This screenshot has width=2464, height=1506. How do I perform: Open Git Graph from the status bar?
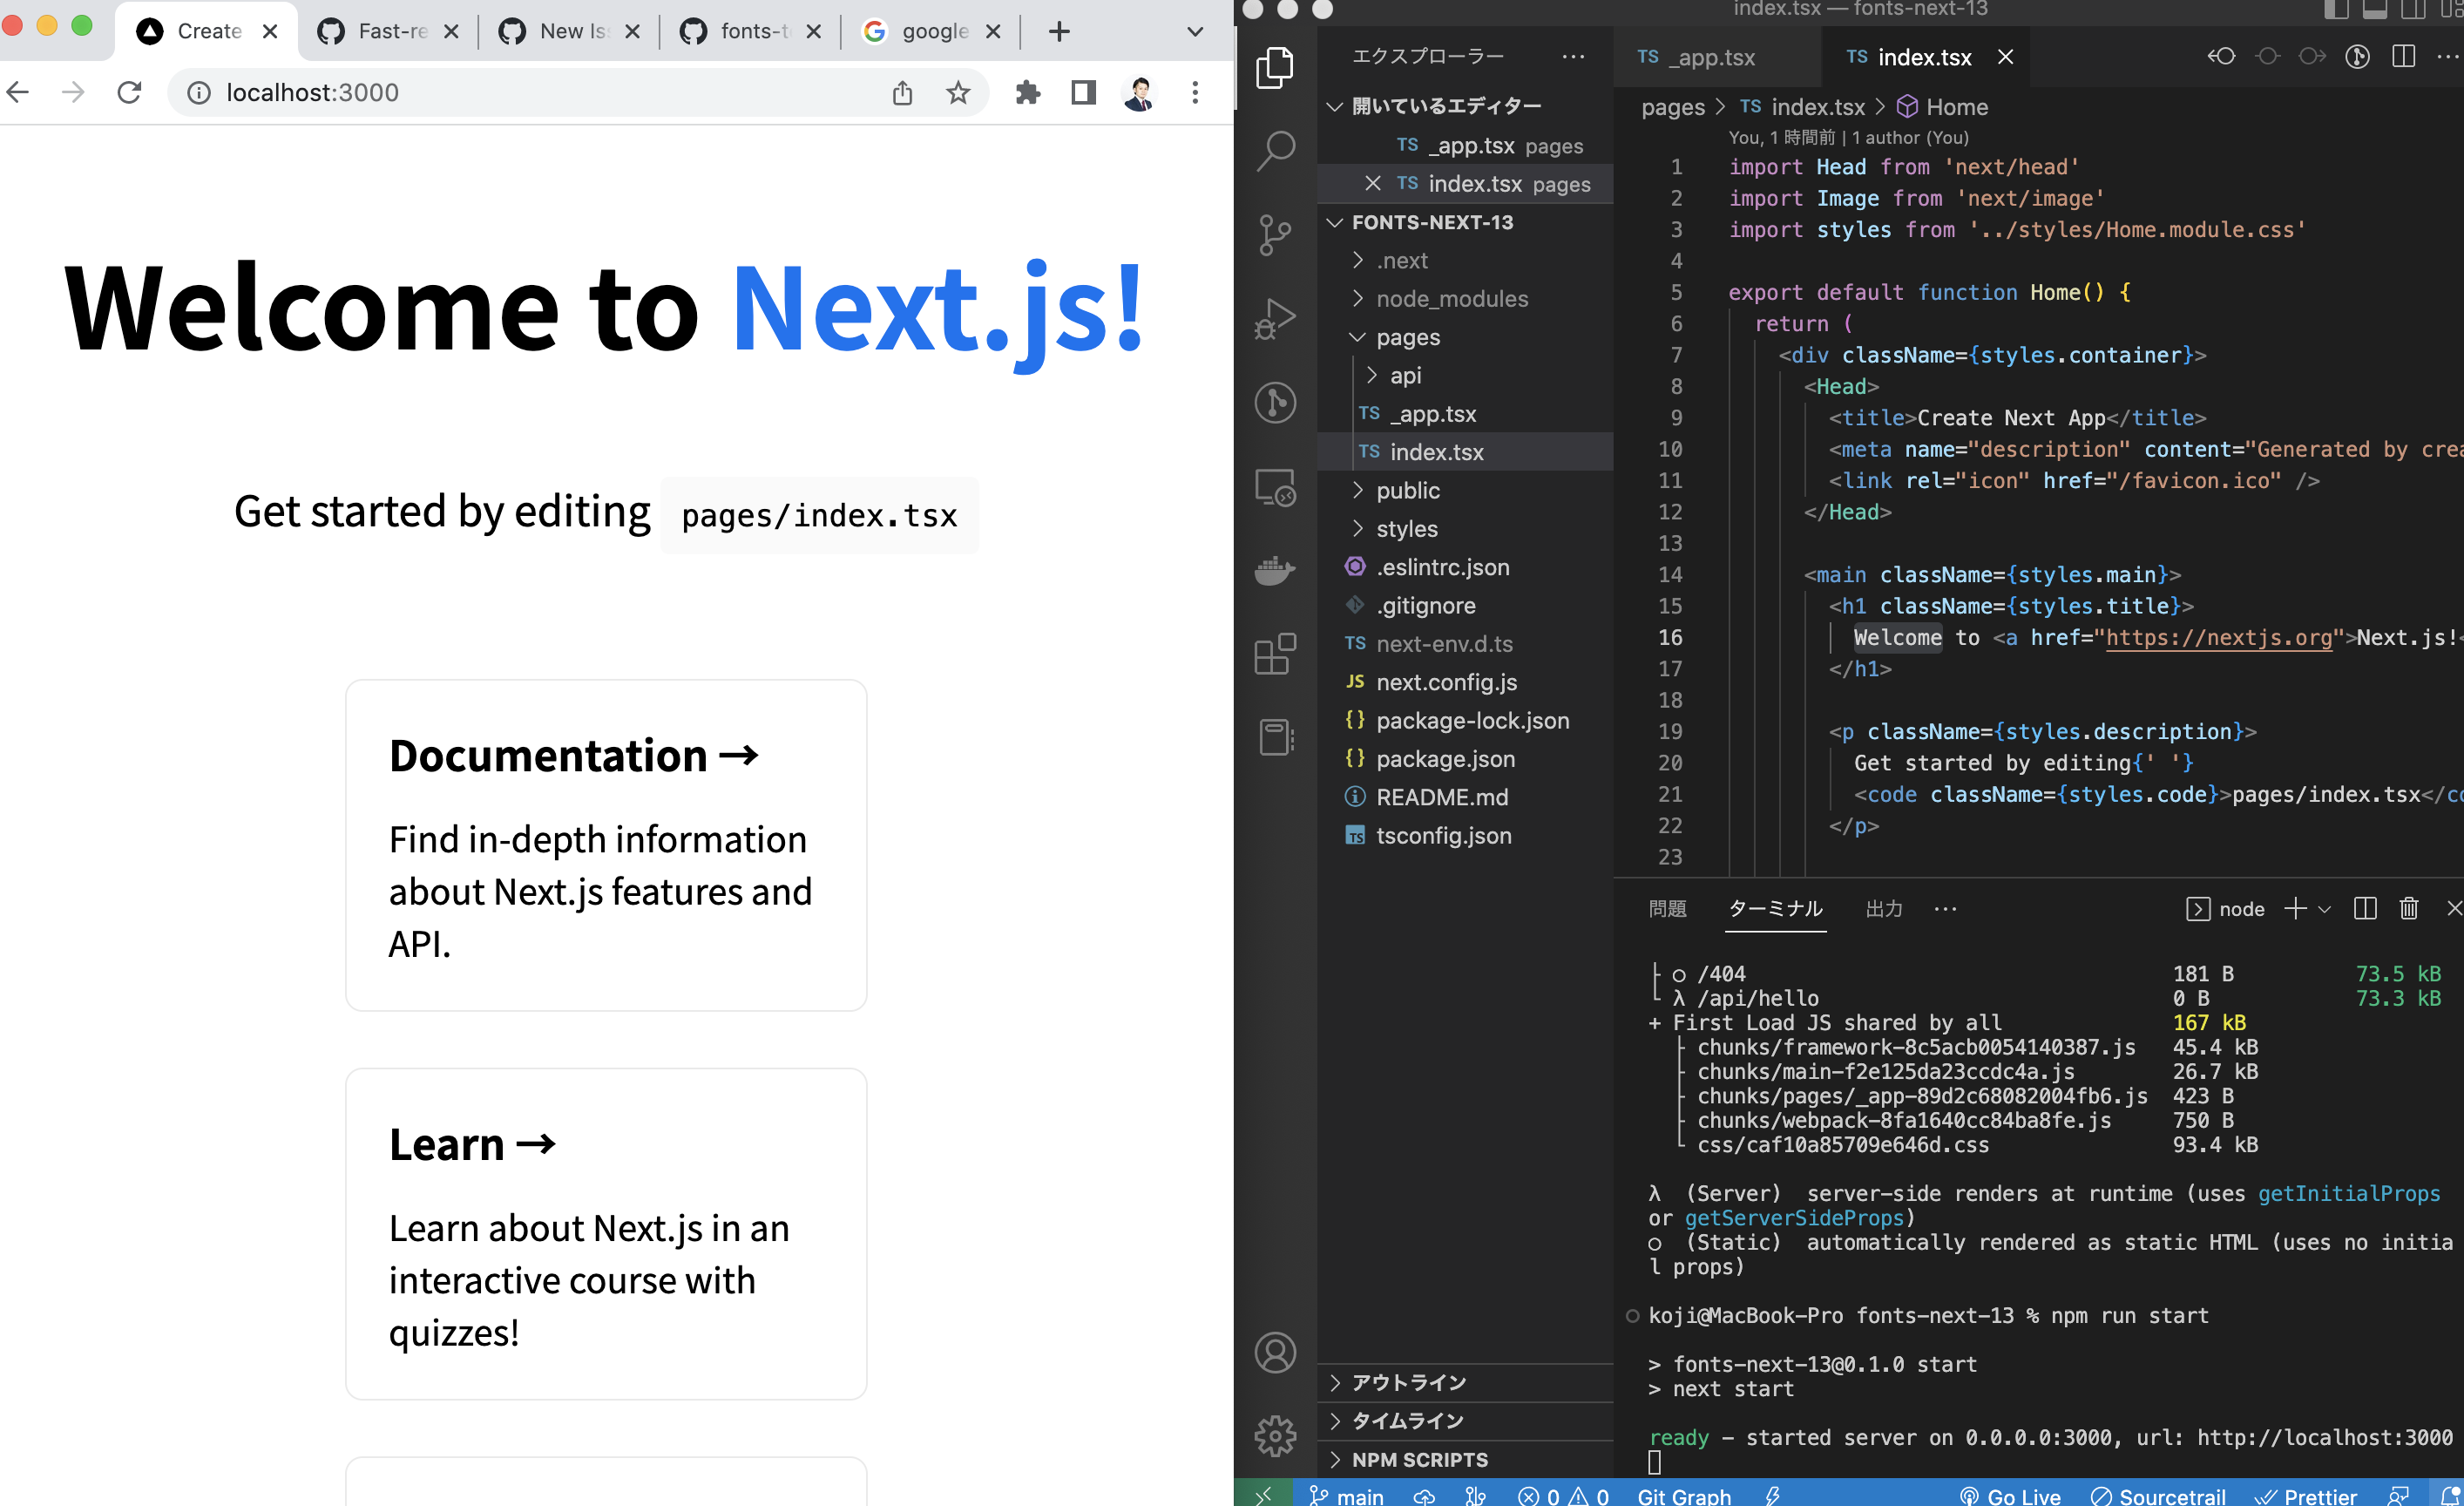(x=1683, y=1494)
